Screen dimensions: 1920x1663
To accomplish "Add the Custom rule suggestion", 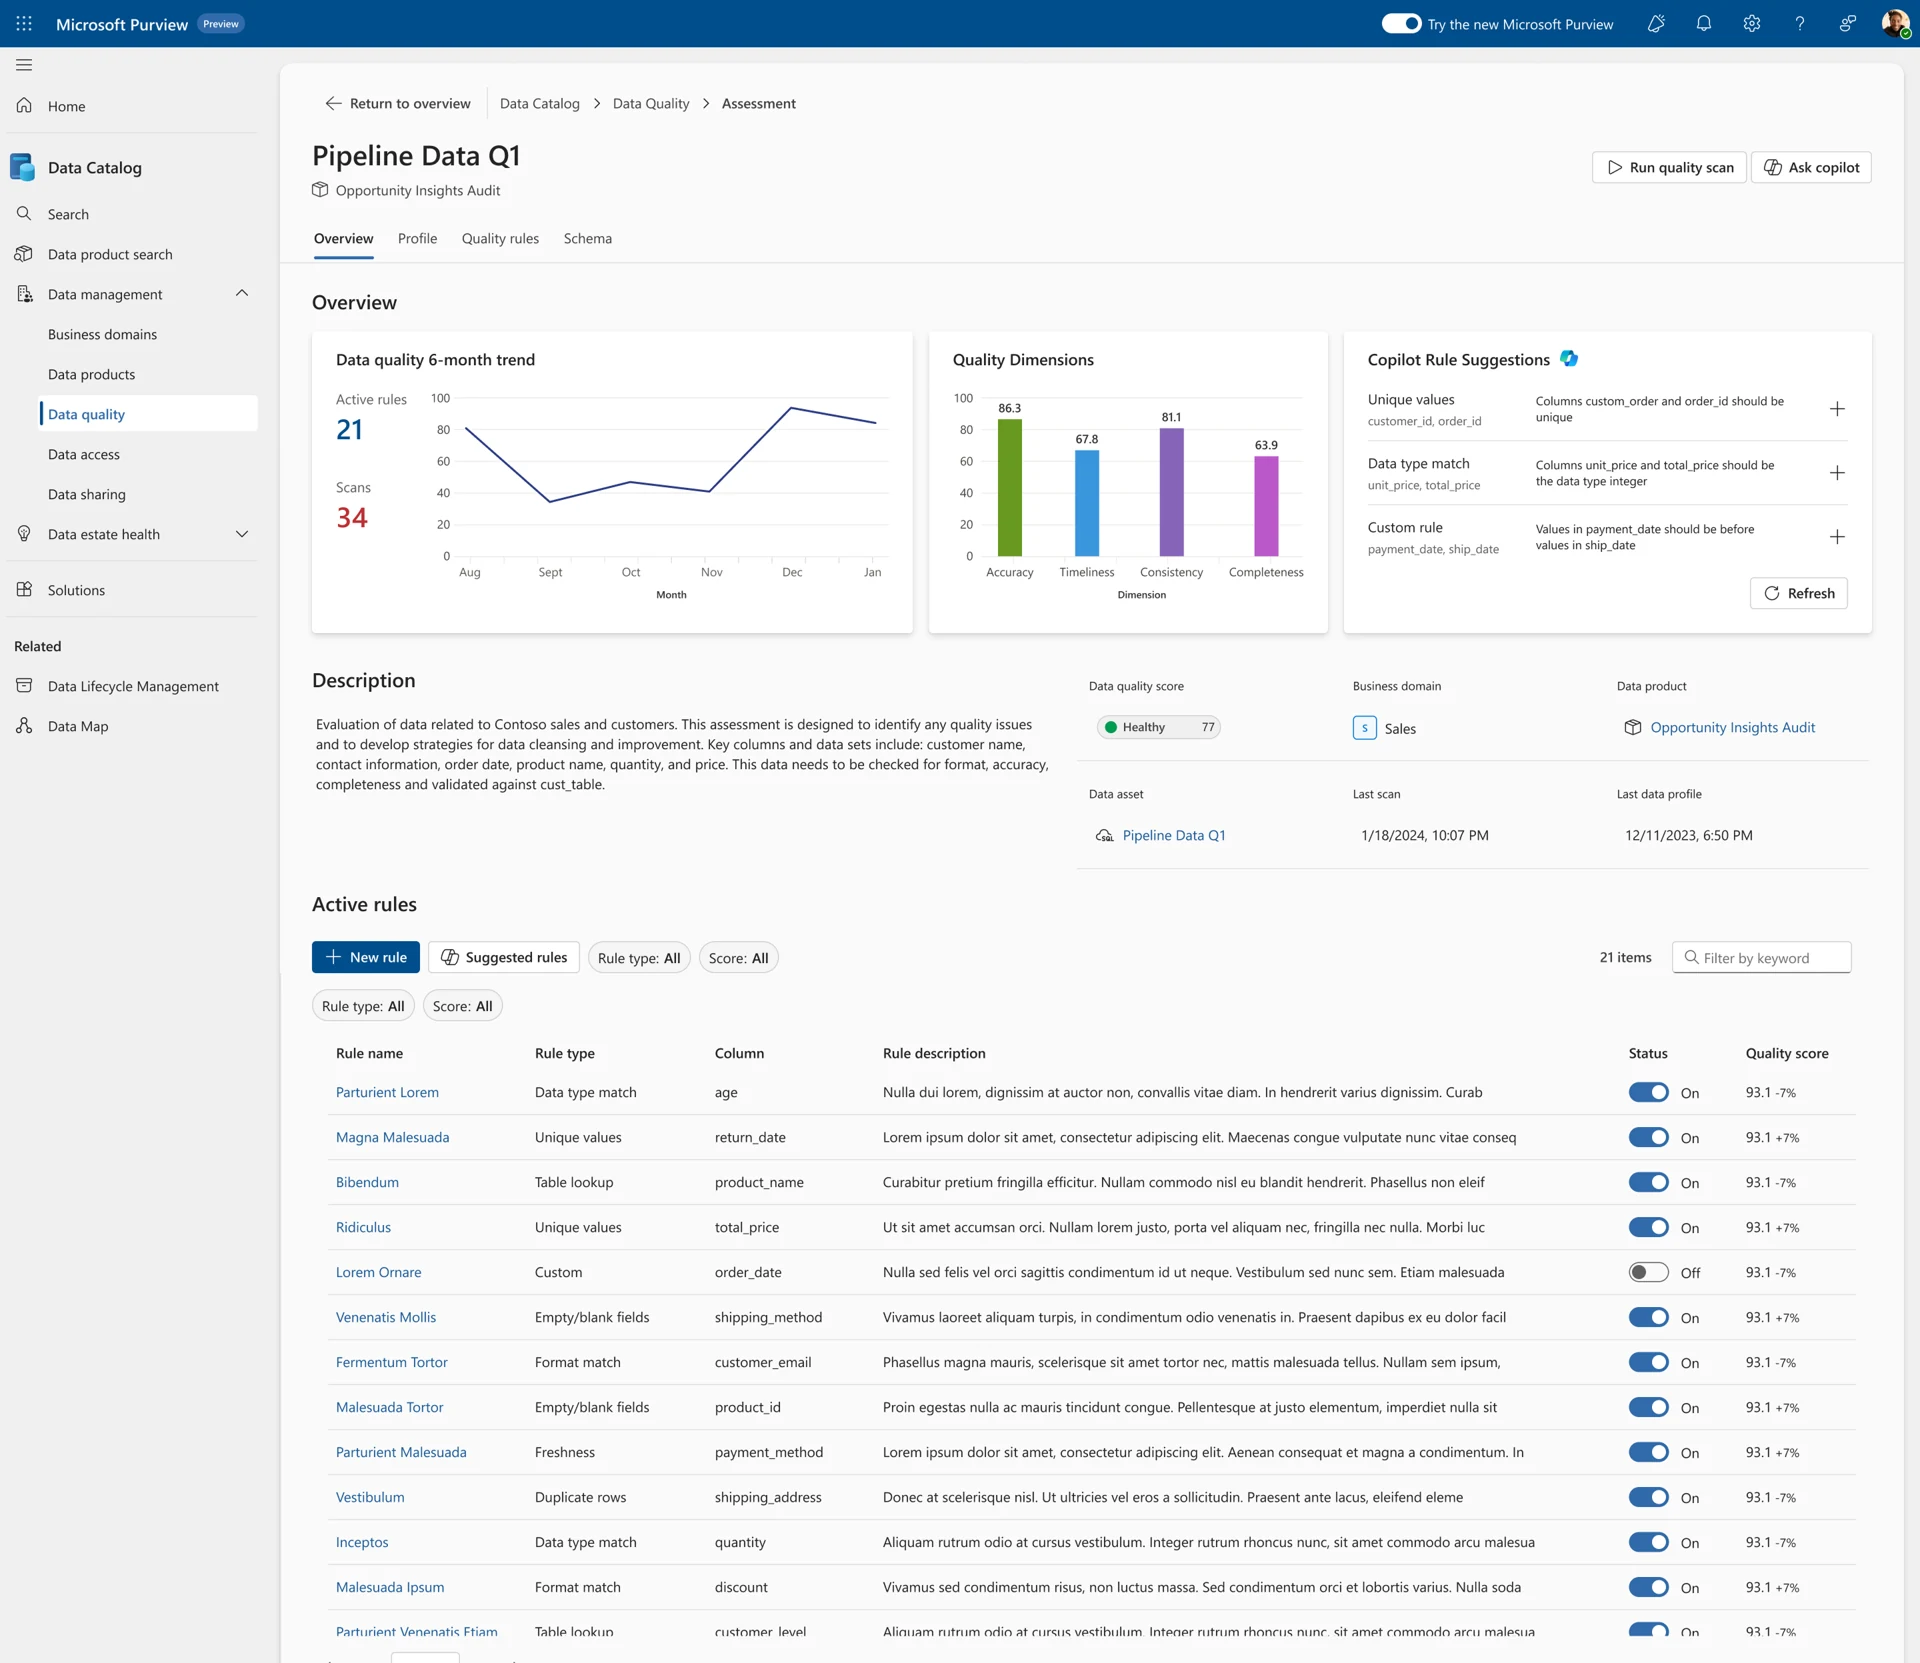I will [1837, 537].
